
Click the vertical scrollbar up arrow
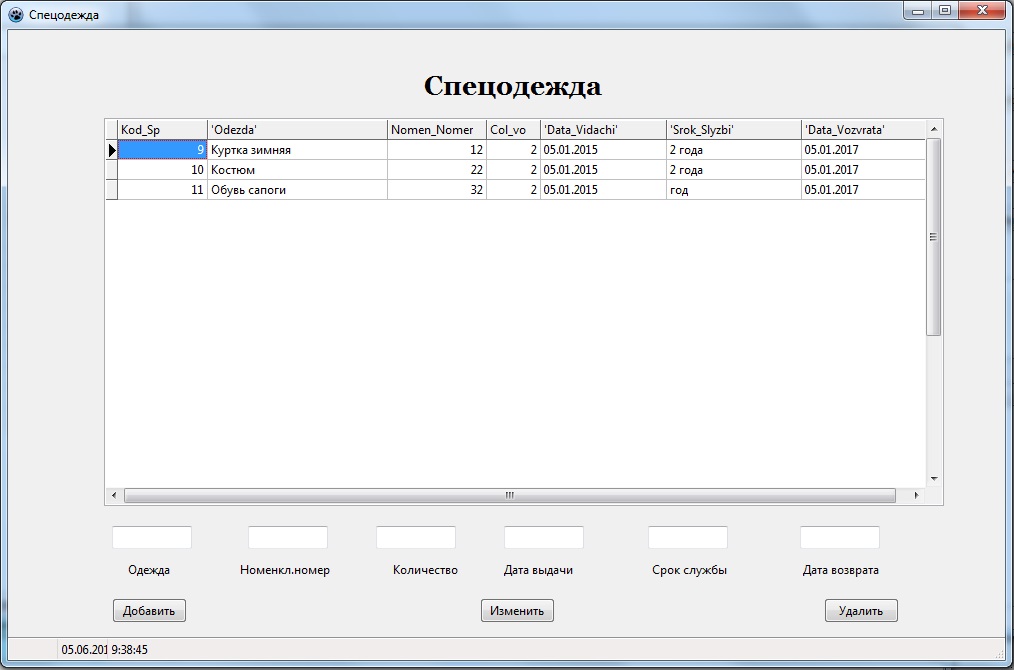click(x=934, y=129)
